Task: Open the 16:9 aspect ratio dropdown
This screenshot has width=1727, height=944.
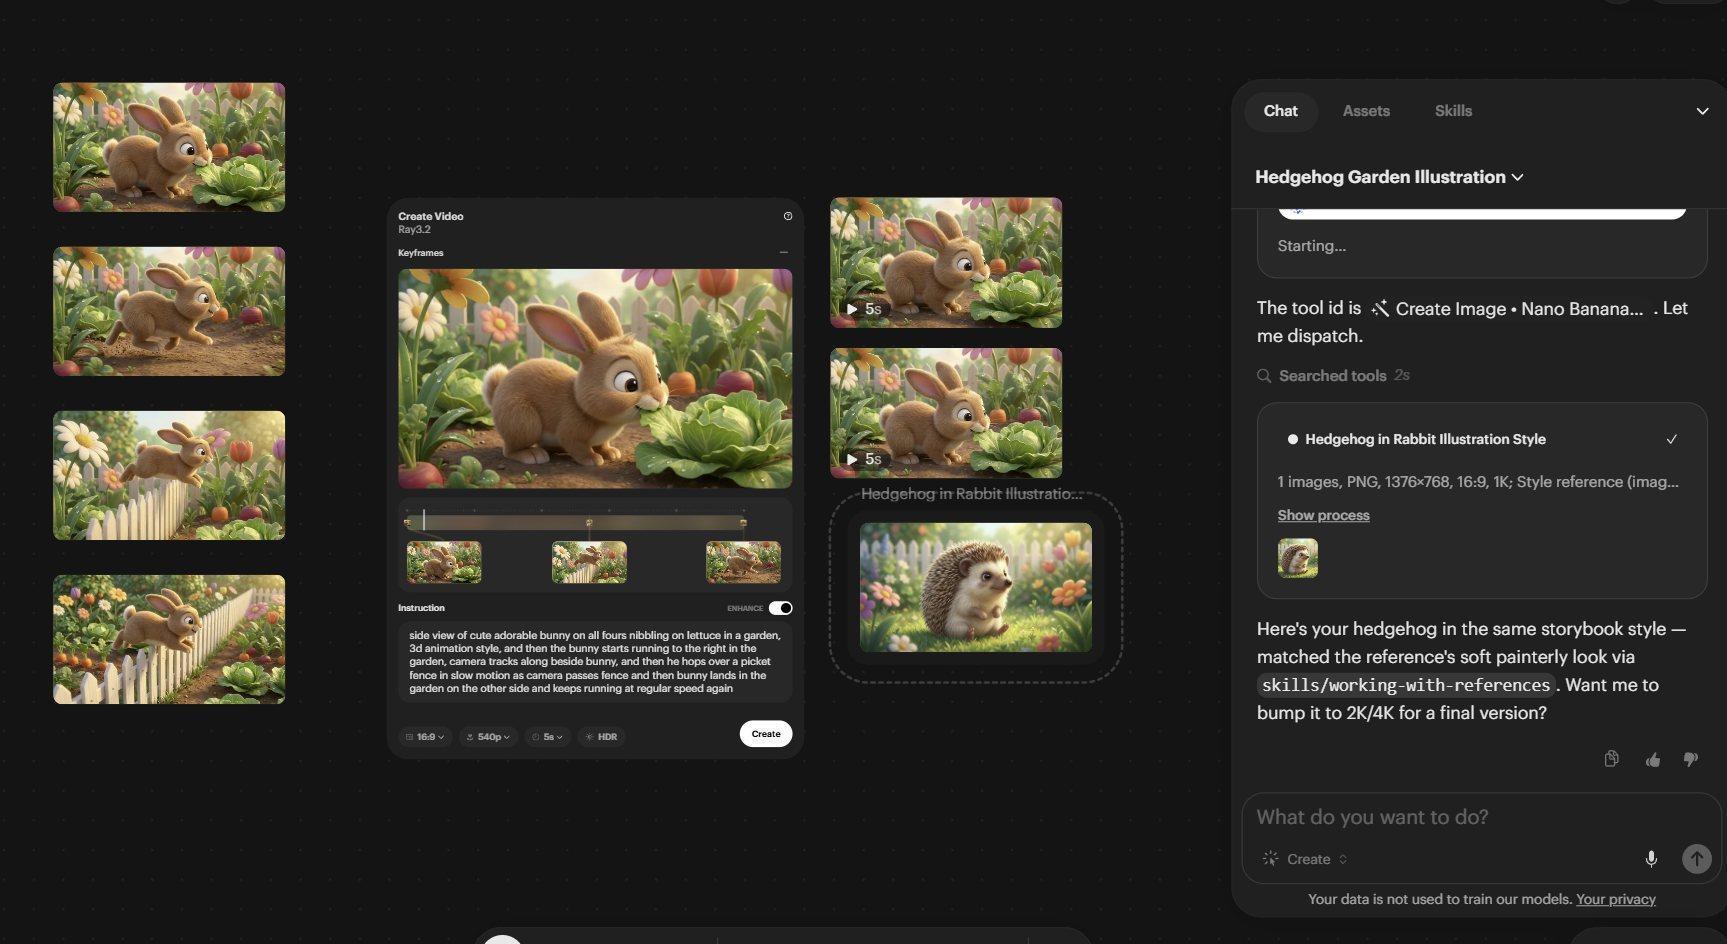Action: pyautogui.click(x=425, y=737)
